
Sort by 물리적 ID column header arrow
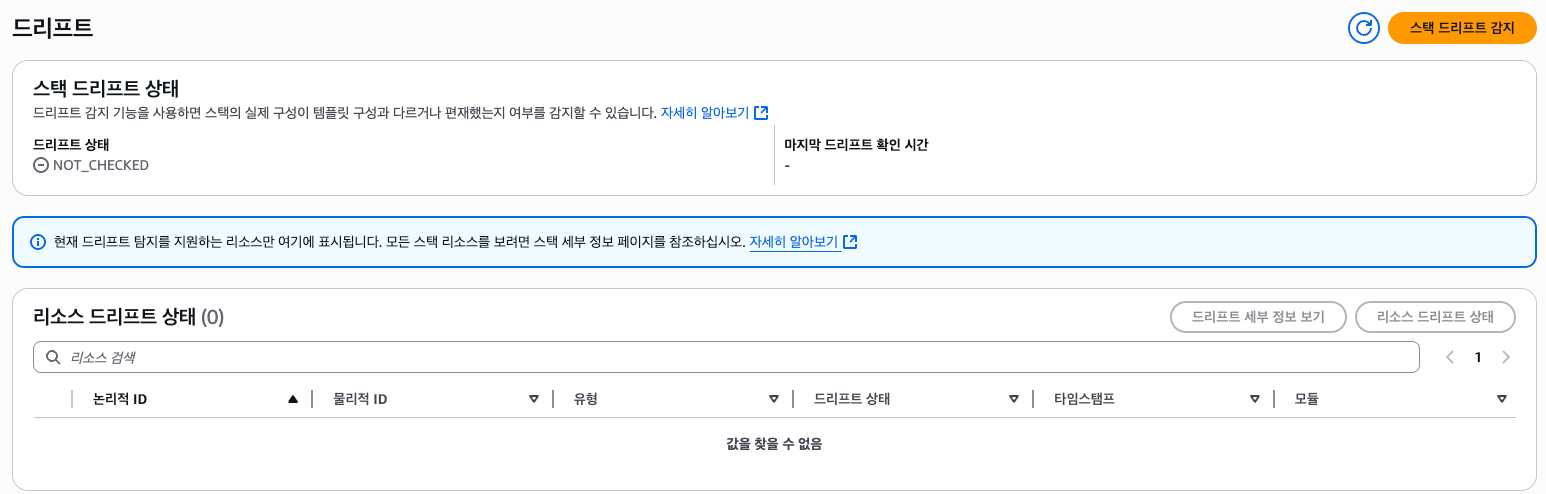[x=533, y=399]
